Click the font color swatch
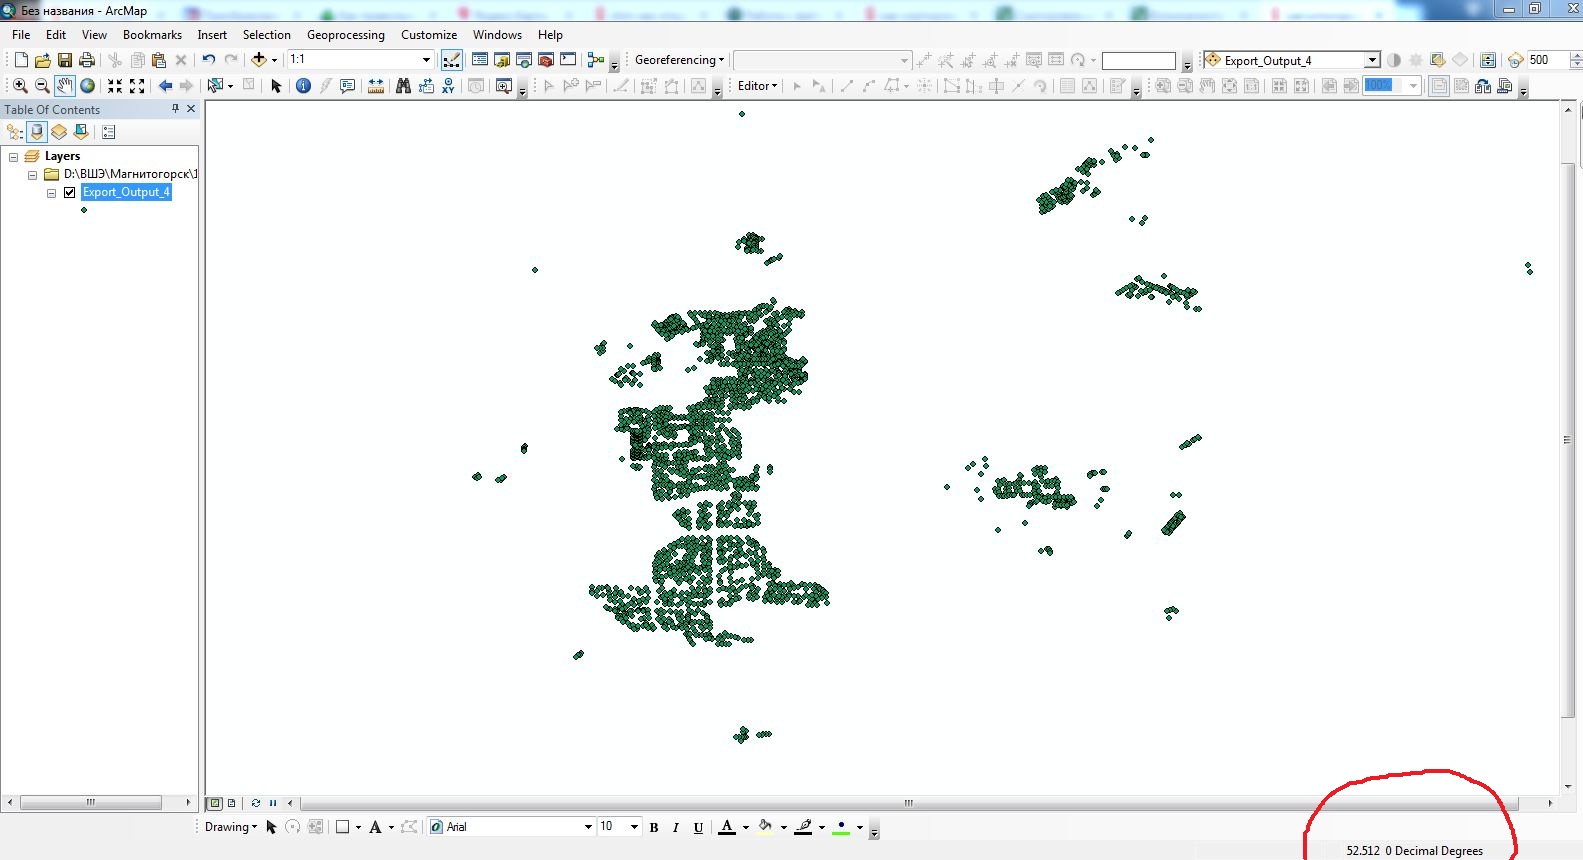Screen dimensions: 1583x860 coord(727,827)
